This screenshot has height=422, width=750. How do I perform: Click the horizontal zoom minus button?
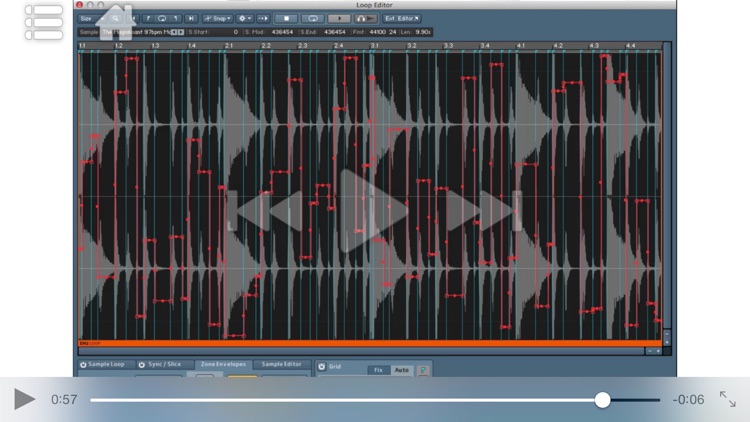[650, 351]
